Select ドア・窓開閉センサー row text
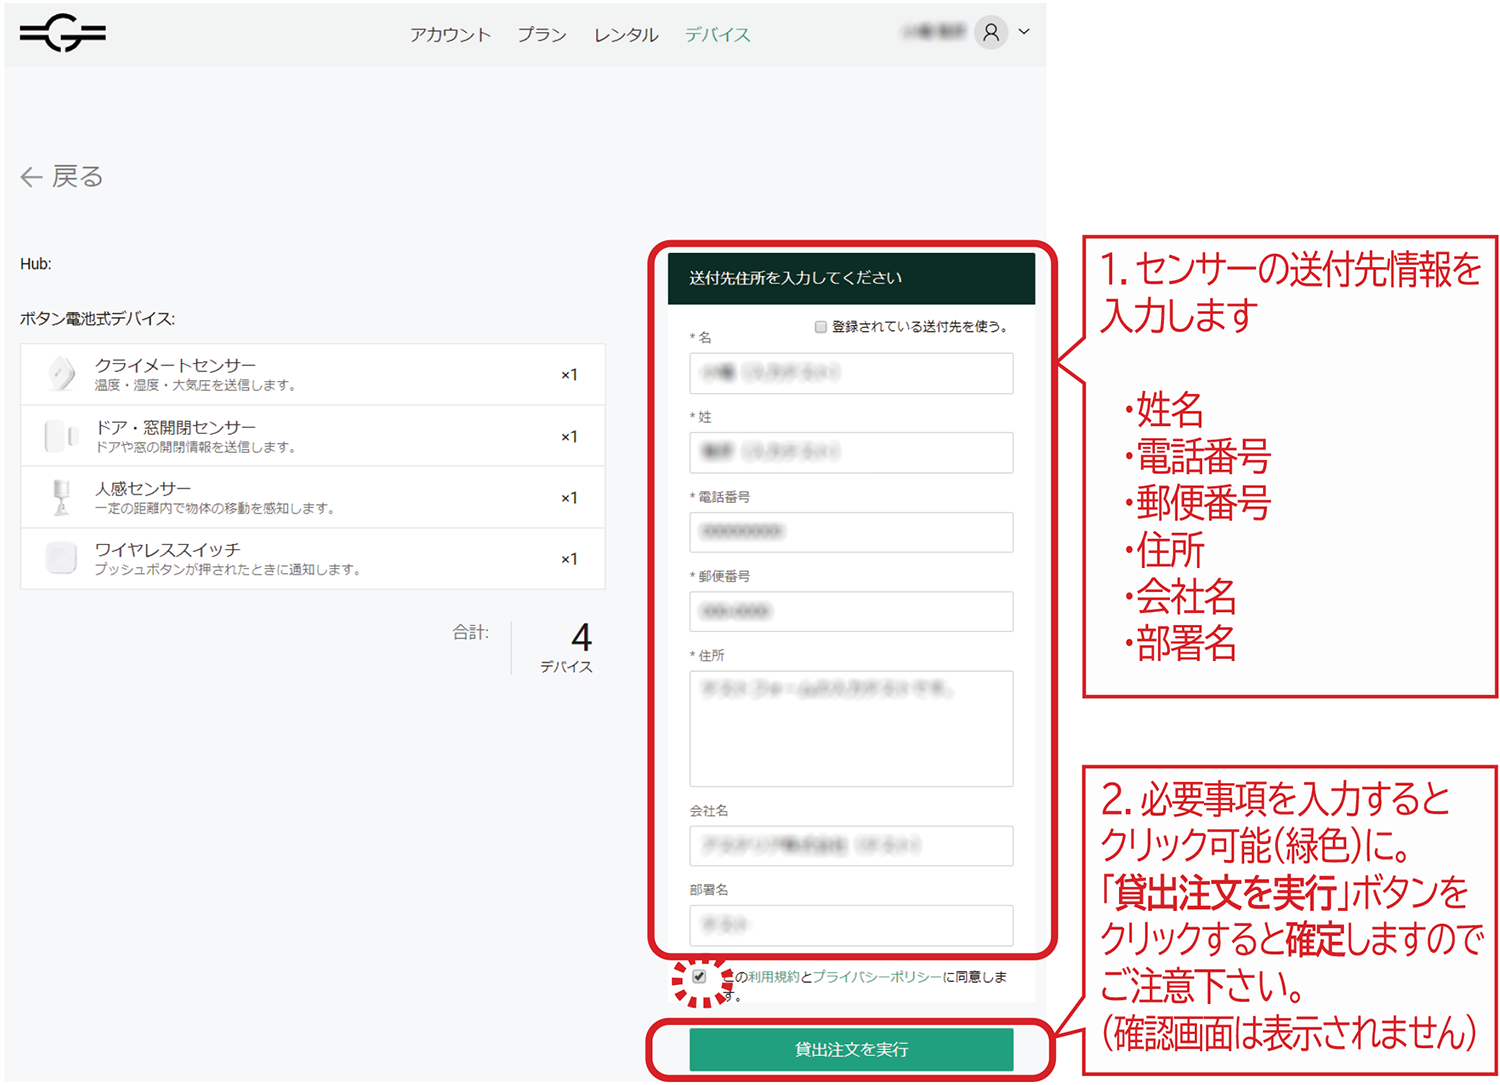 pos(175,427)
